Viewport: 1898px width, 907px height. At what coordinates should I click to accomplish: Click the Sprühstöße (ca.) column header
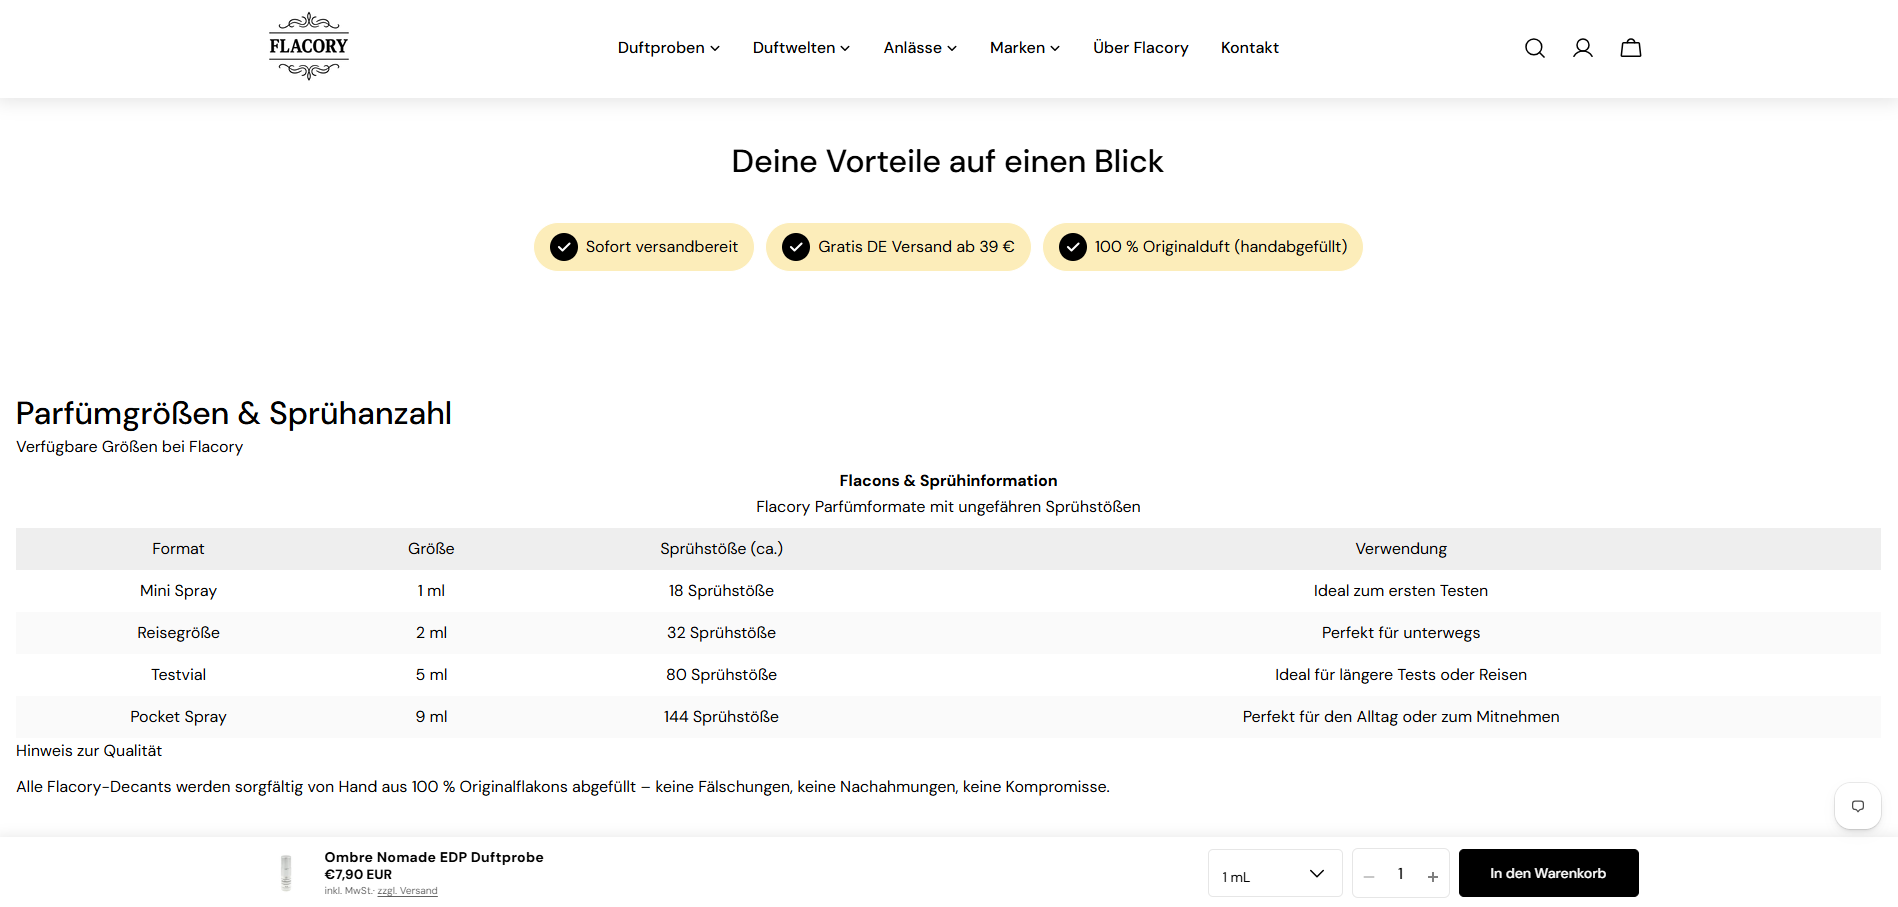(721, 549)
